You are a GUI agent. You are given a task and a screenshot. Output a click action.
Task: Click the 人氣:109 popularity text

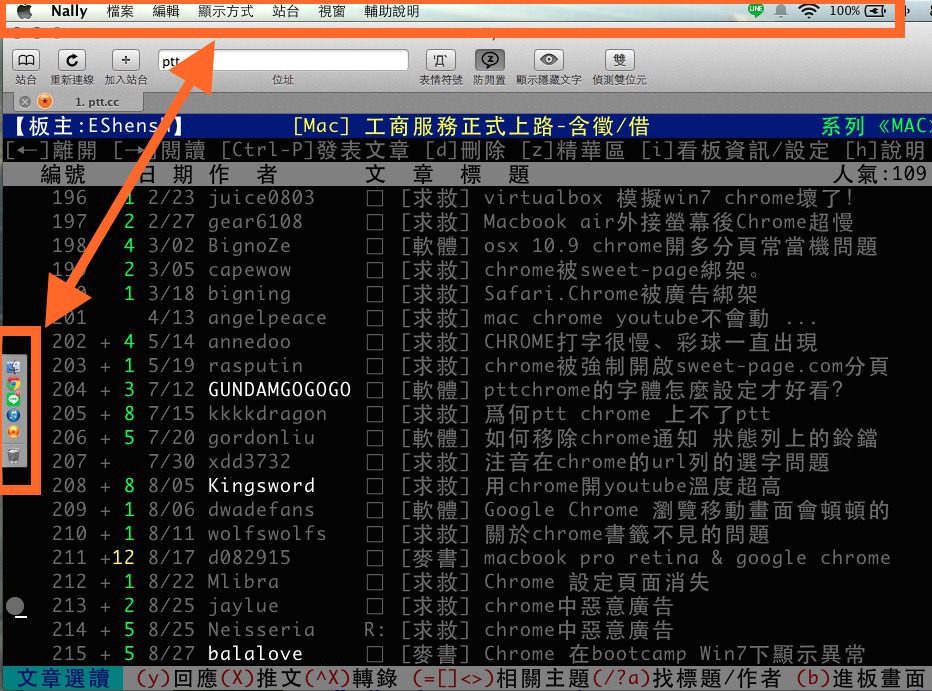pyautogui.click(x=879, y=173)
